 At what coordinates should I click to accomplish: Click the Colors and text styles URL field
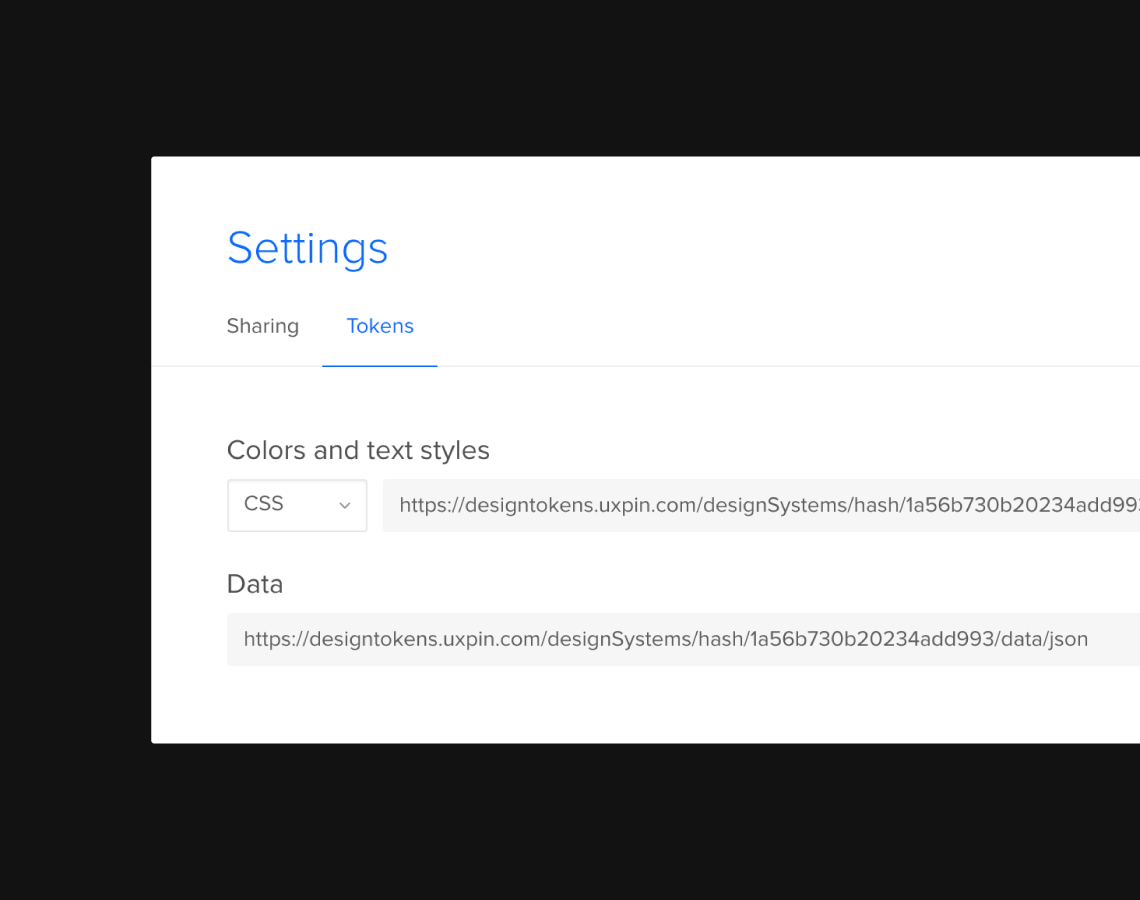point(761,505)
